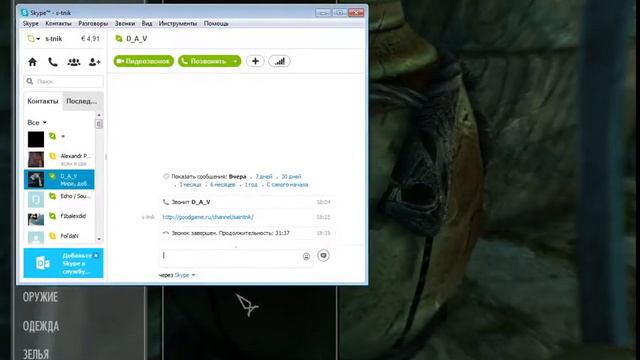Viewport: 640px width, 360px height.
Task: Select ОДЕЖДА in the game menu
Action: [x=41, y=326]
